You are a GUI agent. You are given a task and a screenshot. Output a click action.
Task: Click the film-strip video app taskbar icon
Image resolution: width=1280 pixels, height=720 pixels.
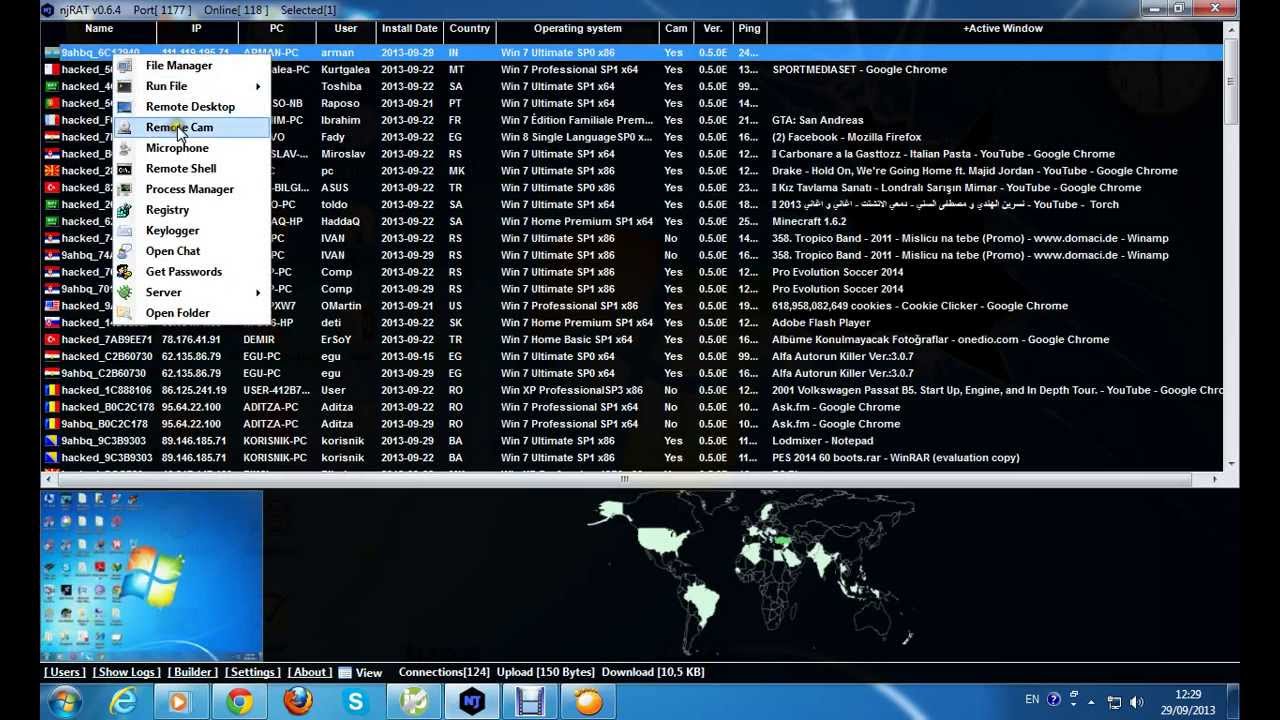click(x=530, y=701)
